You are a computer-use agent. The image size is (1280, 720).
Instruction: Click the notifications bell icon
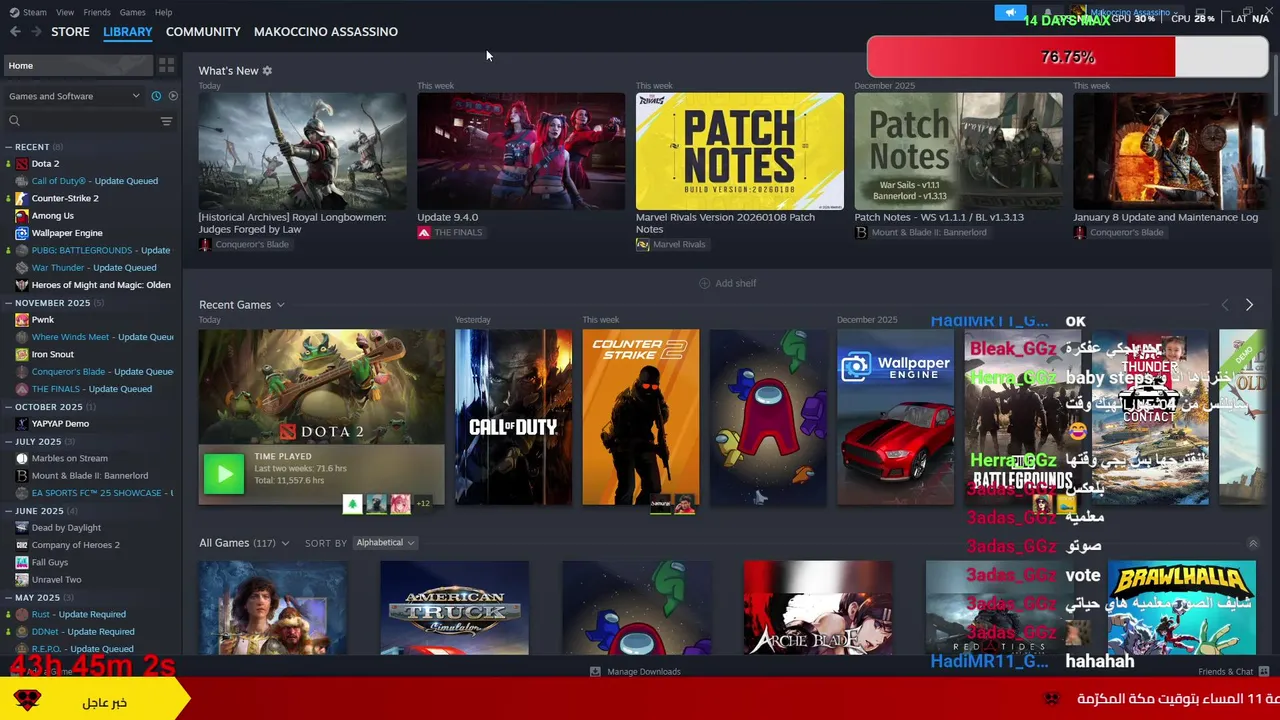1047,13
